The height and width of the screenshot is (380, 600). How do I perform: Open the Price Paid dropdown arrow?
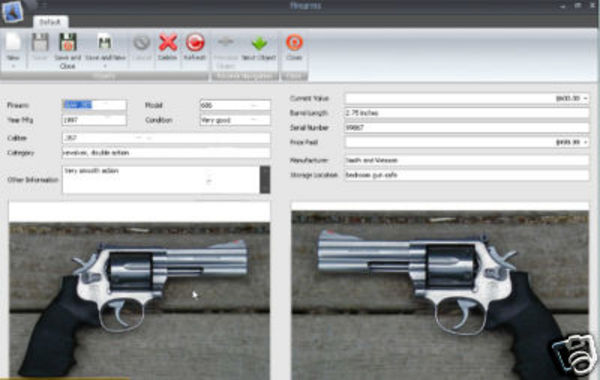pos(585,142)
